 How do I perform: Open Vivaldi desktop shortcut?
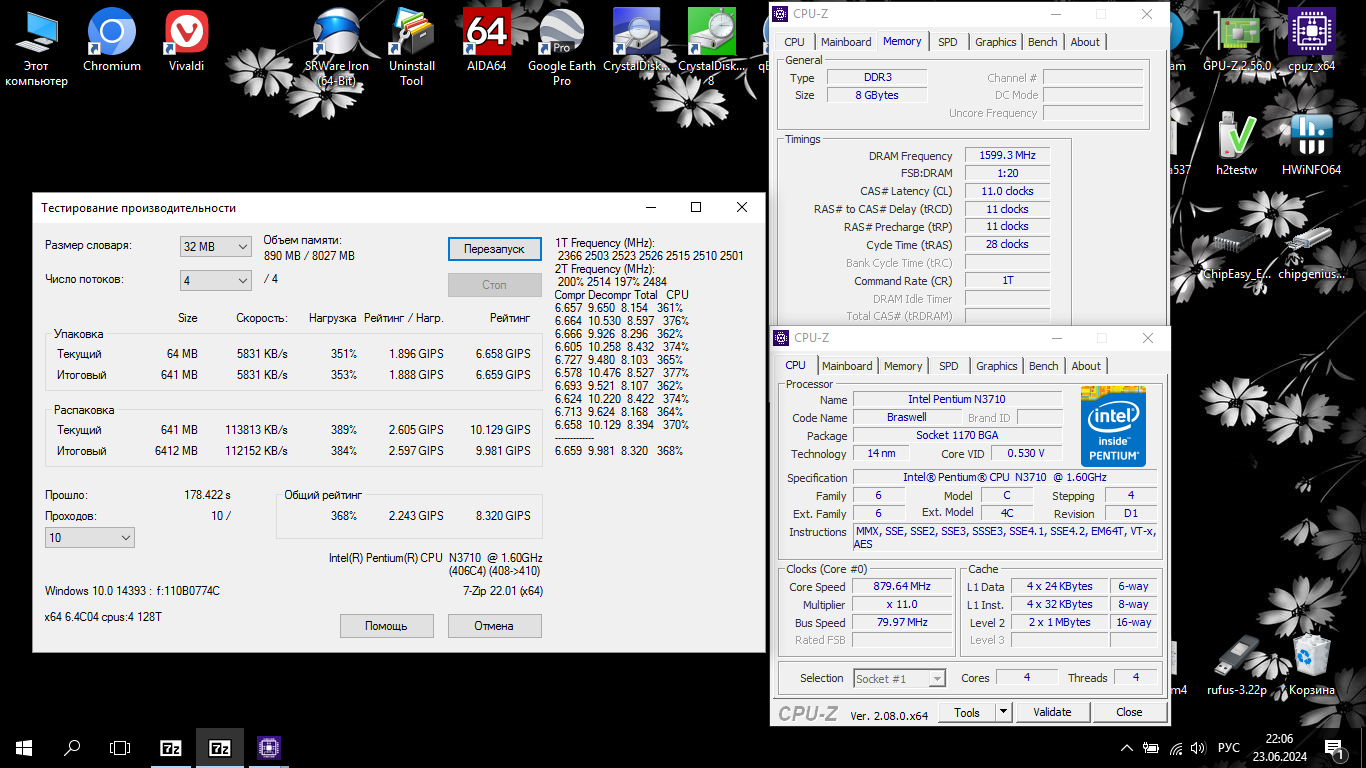[x=186, y=40]
